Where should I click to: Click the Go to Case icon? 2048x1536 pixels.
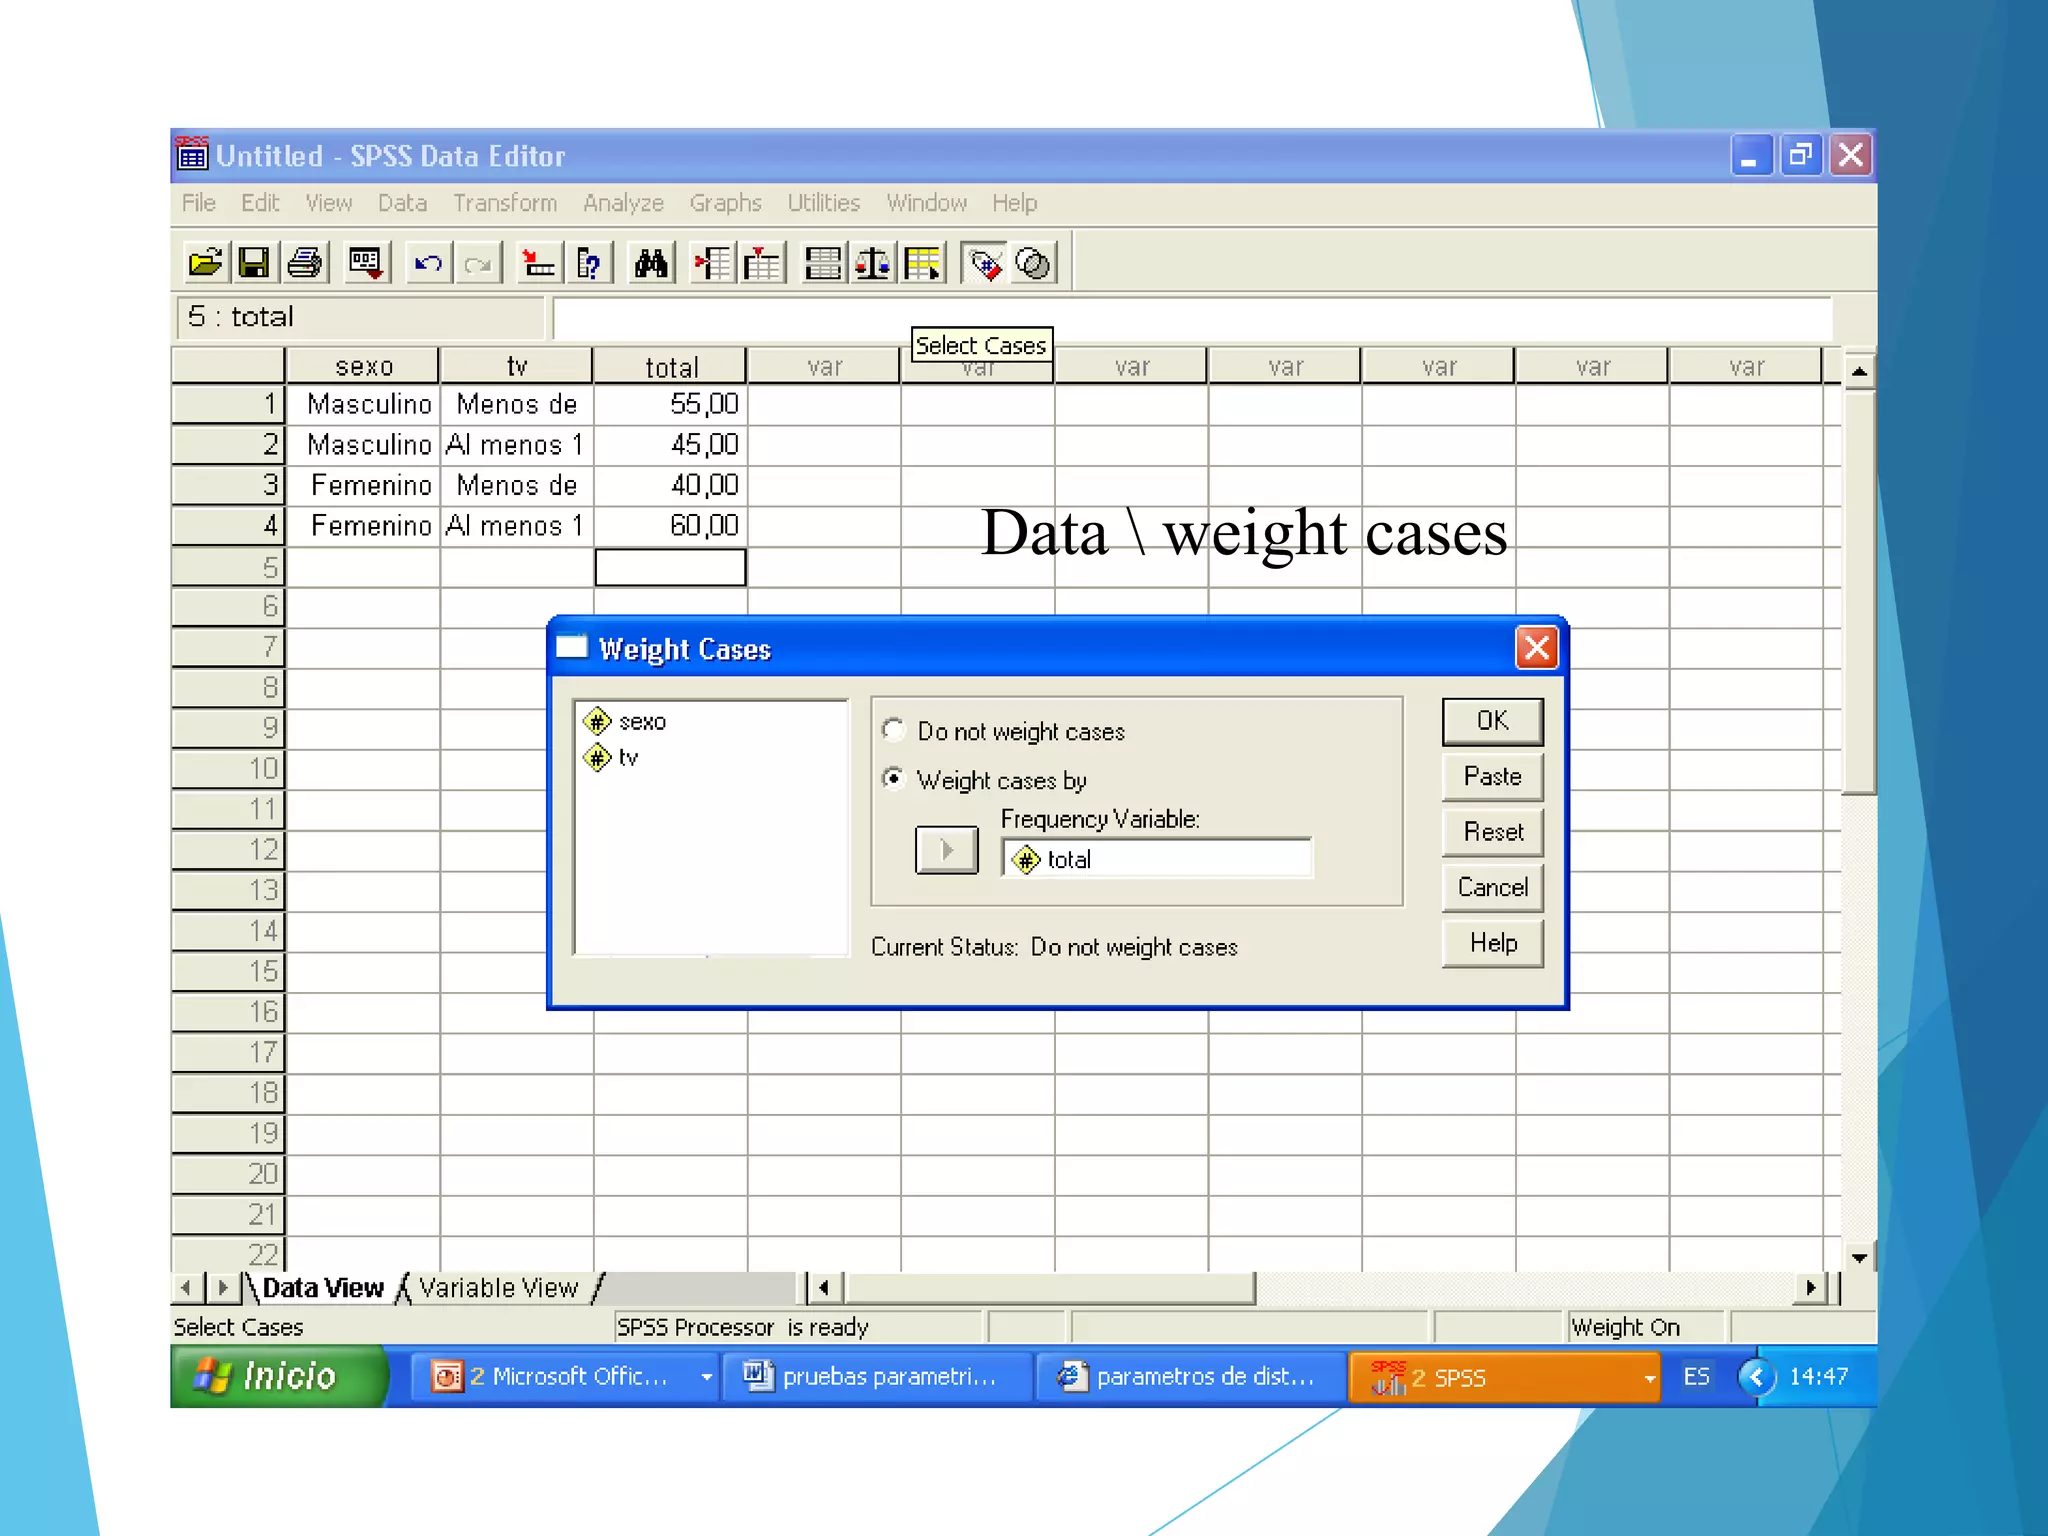538,264
